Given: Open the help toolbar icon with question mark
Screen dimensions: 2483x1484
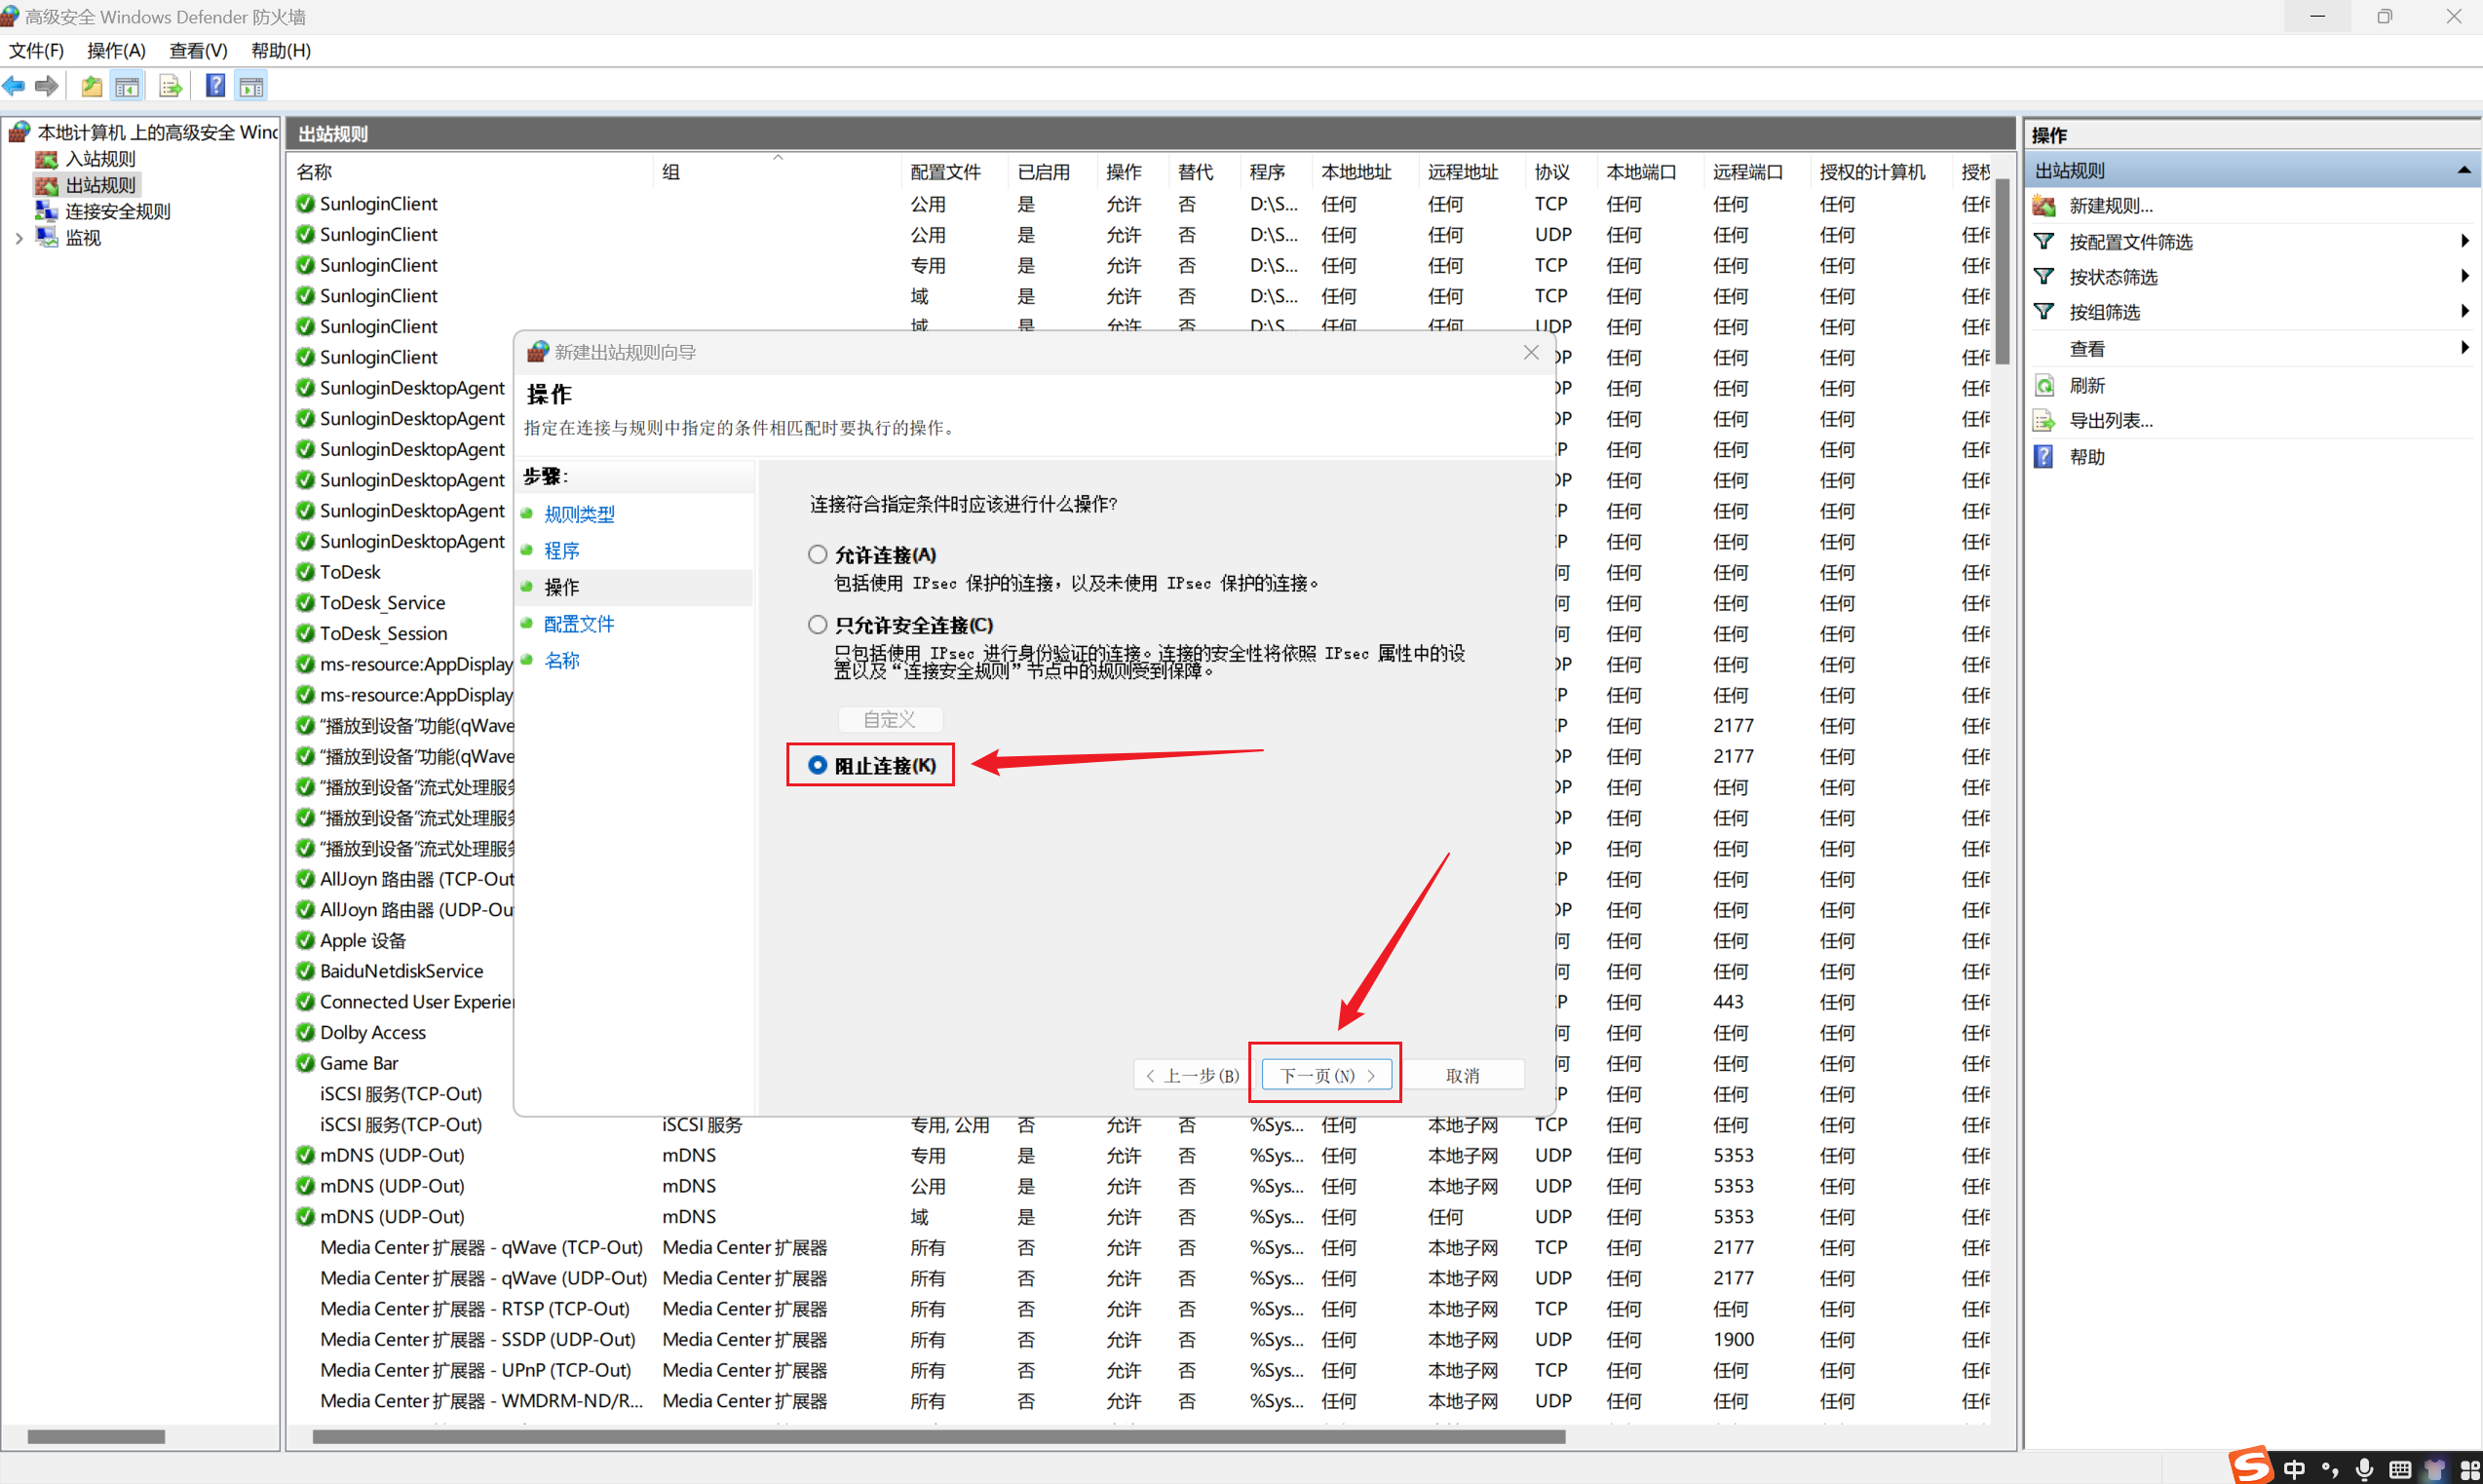Looking at the screenshot, I should (215, 86).
